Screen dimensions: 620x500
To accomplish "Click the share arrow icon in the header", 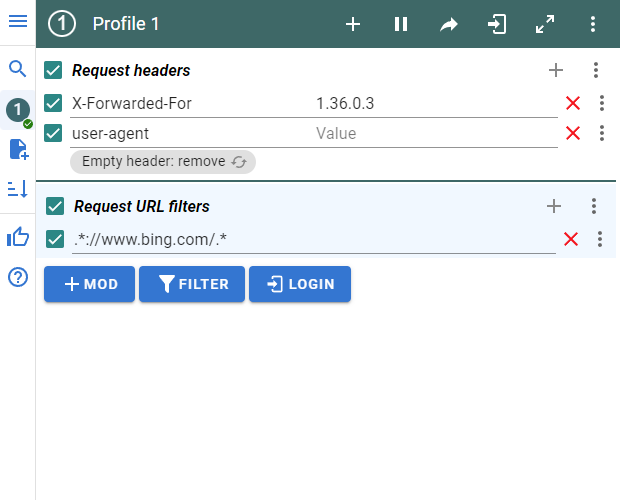I will coord(449,24).
